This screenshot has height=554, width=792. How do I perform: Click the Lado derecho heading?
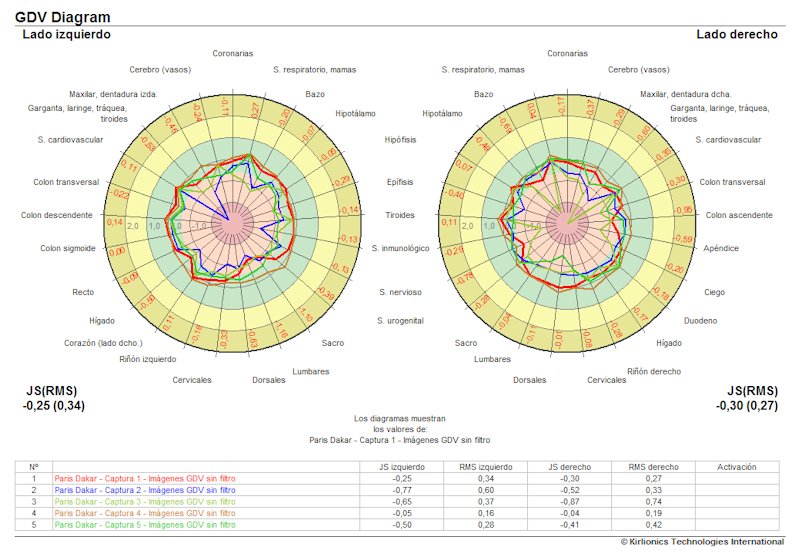[736, 34]
